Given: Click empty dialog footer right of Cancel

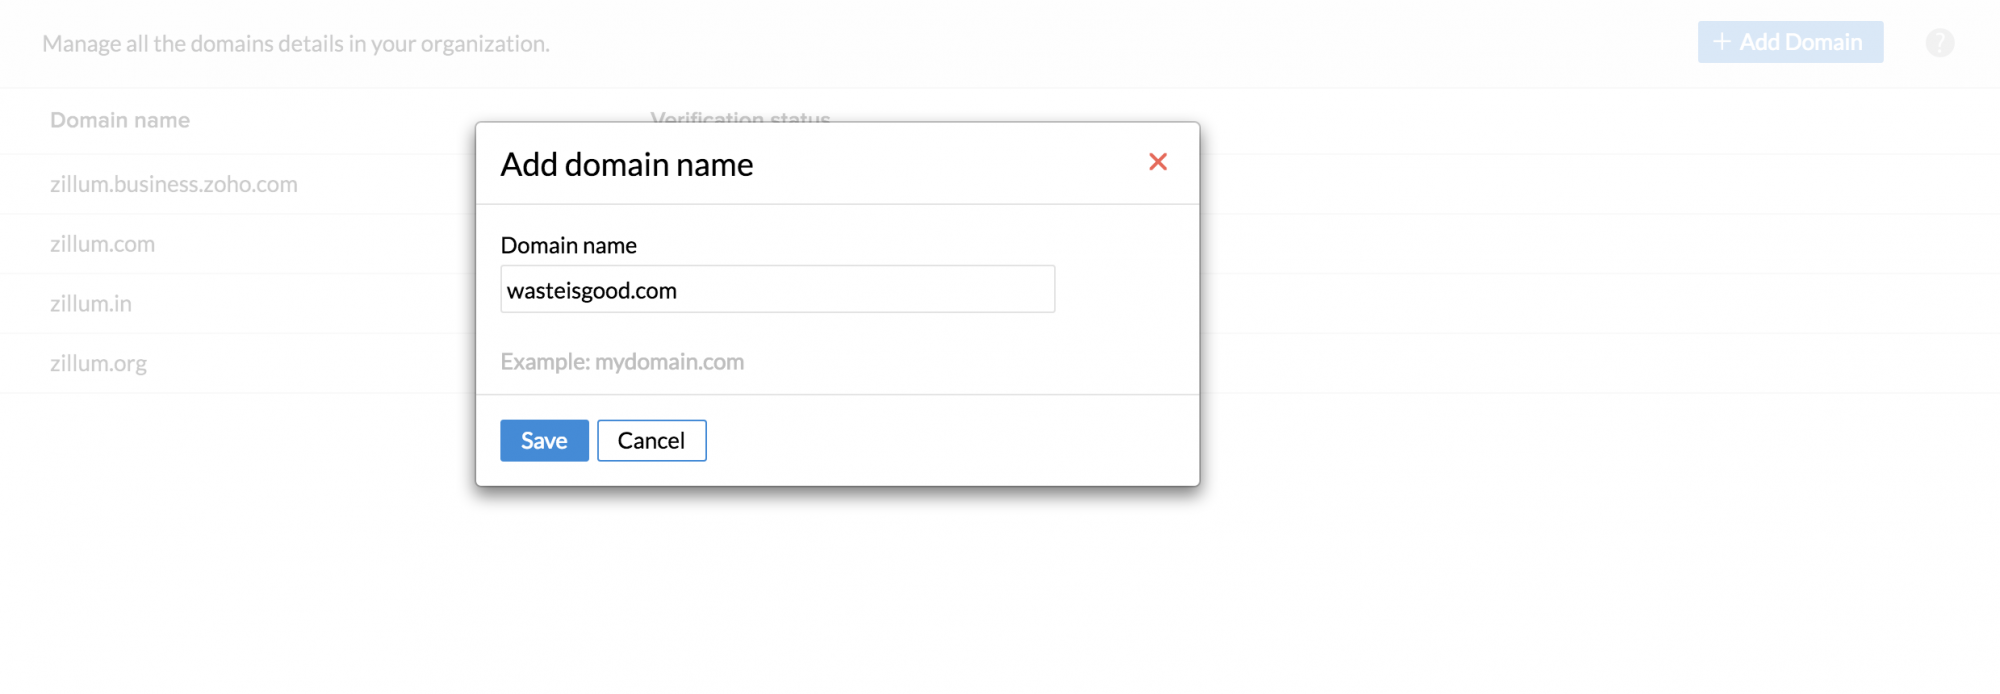Looking at the screenshot, I should 950,441.
